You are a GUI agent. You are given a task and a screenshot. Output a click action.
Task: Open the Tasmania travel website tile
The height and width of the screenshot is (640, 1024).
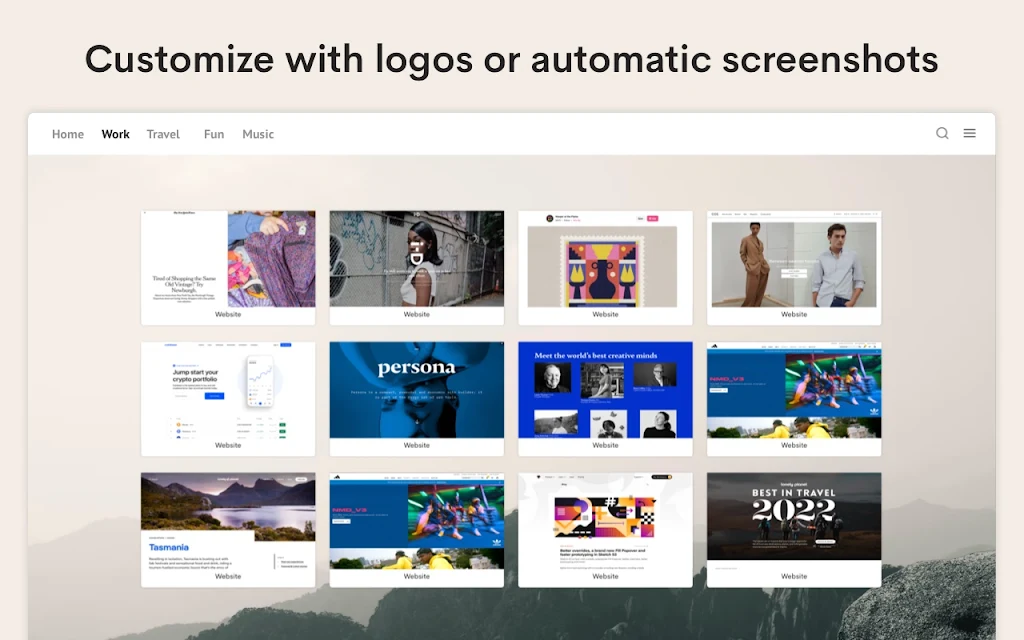tap(228, 530)
